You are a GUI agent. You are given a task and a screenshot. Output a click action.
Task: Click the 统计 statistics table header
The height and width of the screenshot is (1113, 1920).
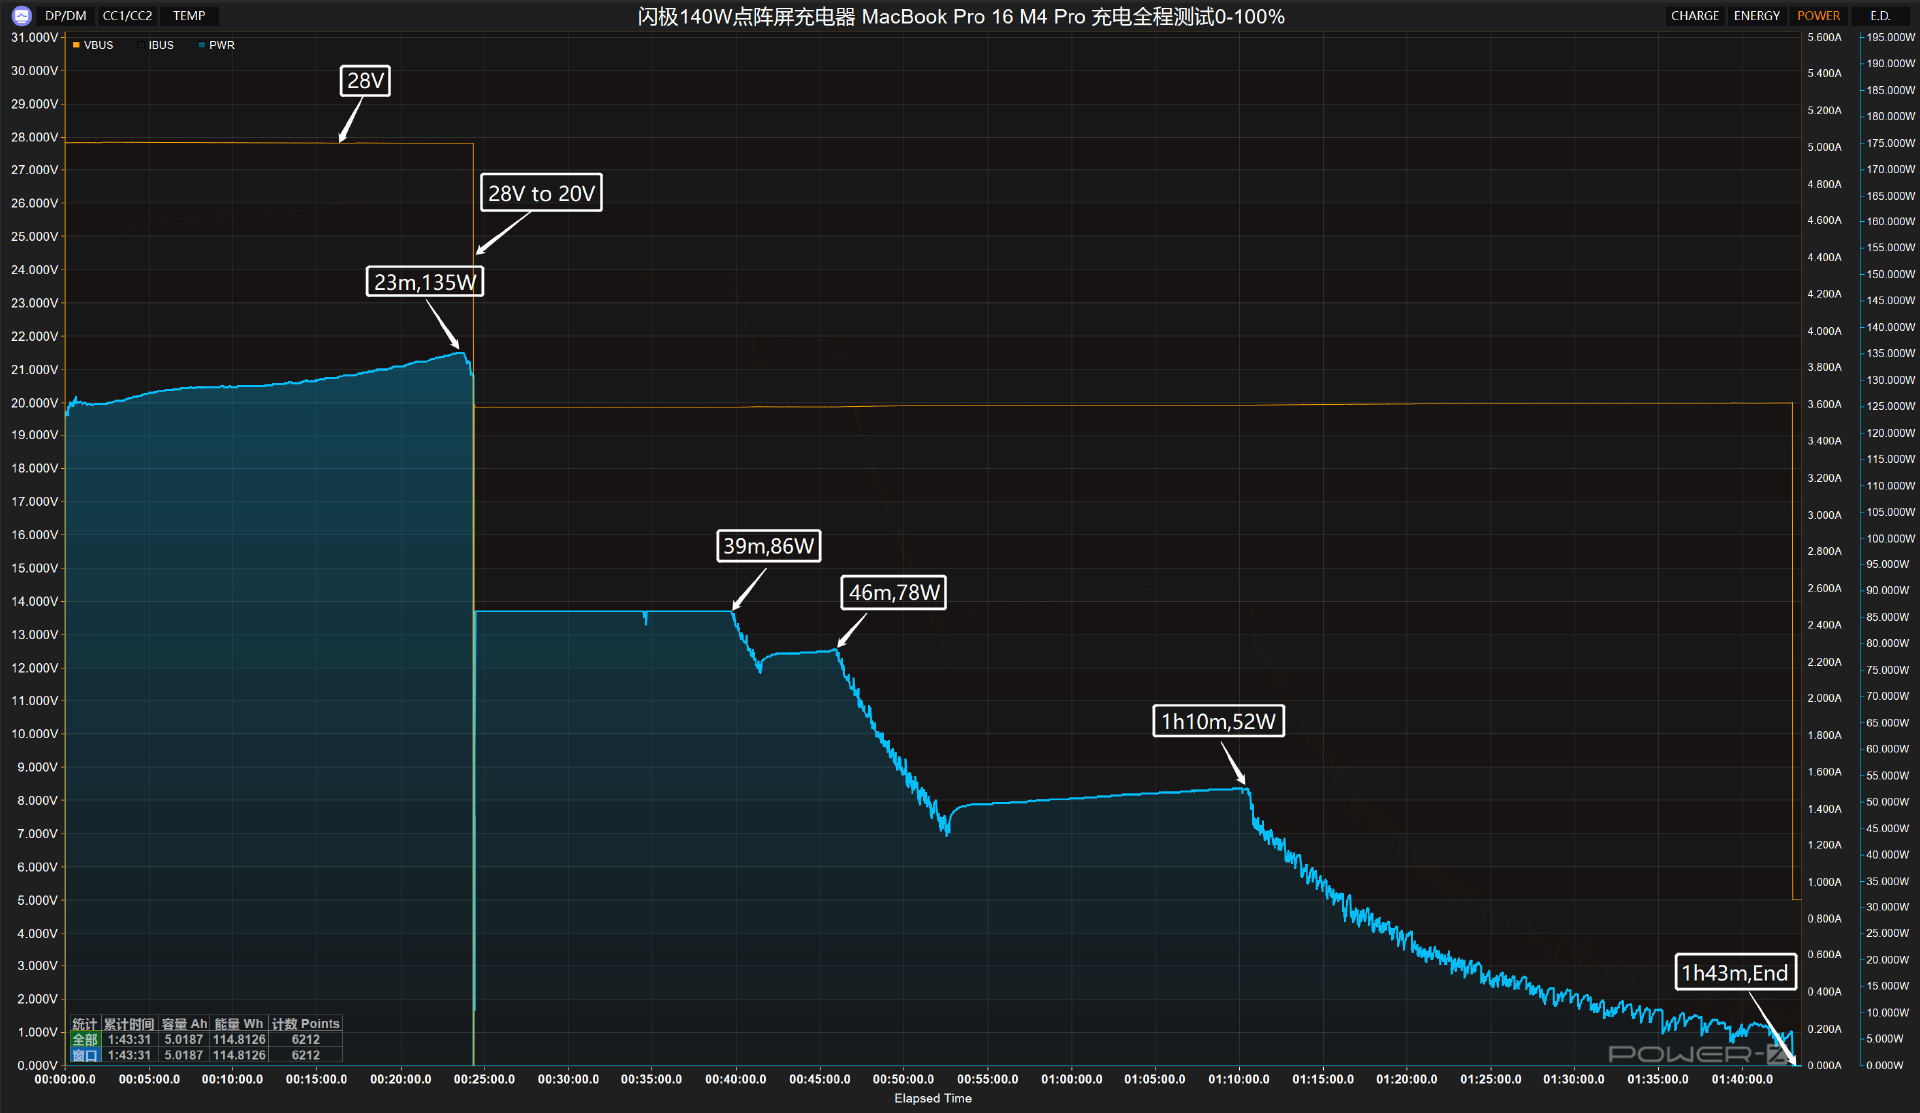[85, 1024]
